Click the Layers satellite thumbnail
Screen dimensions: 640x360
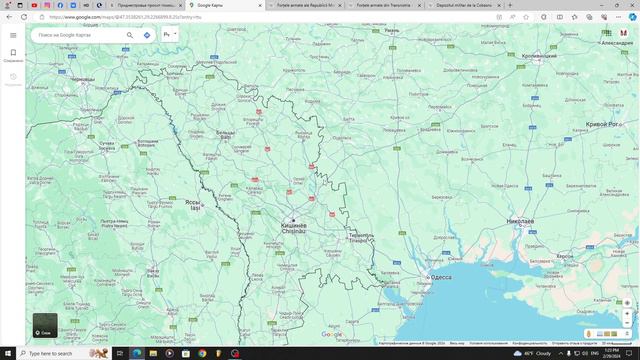click(45, 325)
